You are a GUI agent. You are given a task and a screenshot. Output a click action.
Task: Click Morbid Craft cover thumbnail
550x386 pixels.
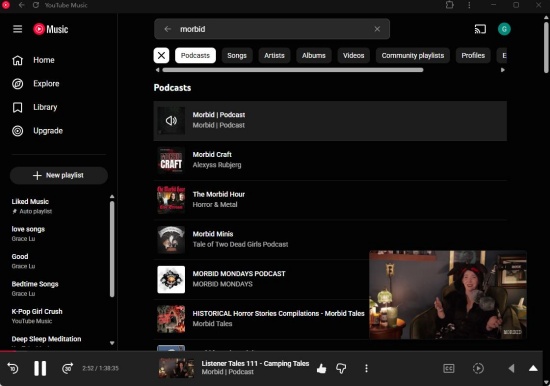click(x=171, y=160)
